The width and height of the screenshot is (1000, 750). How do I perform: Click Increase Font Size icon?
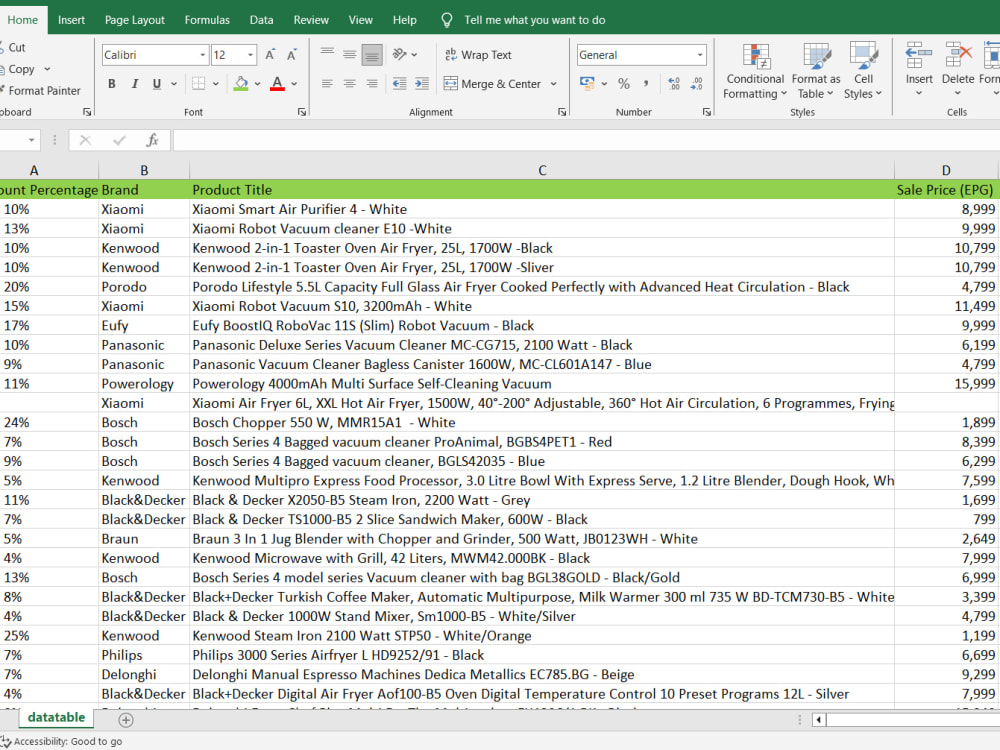click(270, 55)
